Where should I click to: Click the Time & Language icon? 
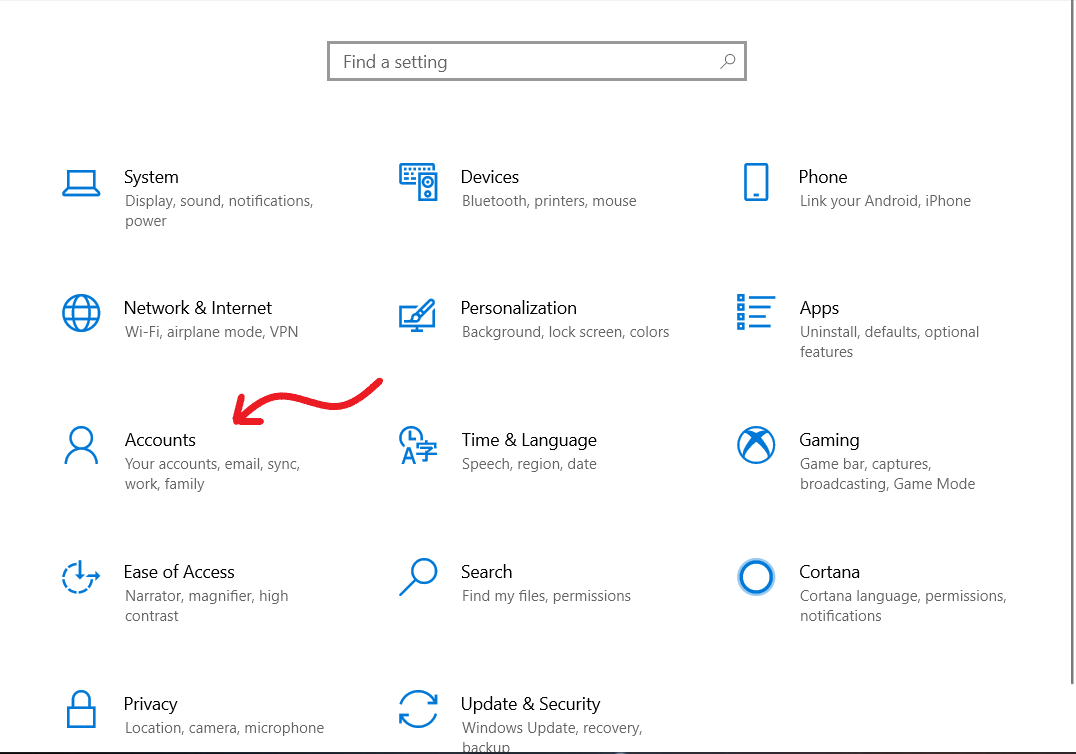418,446
